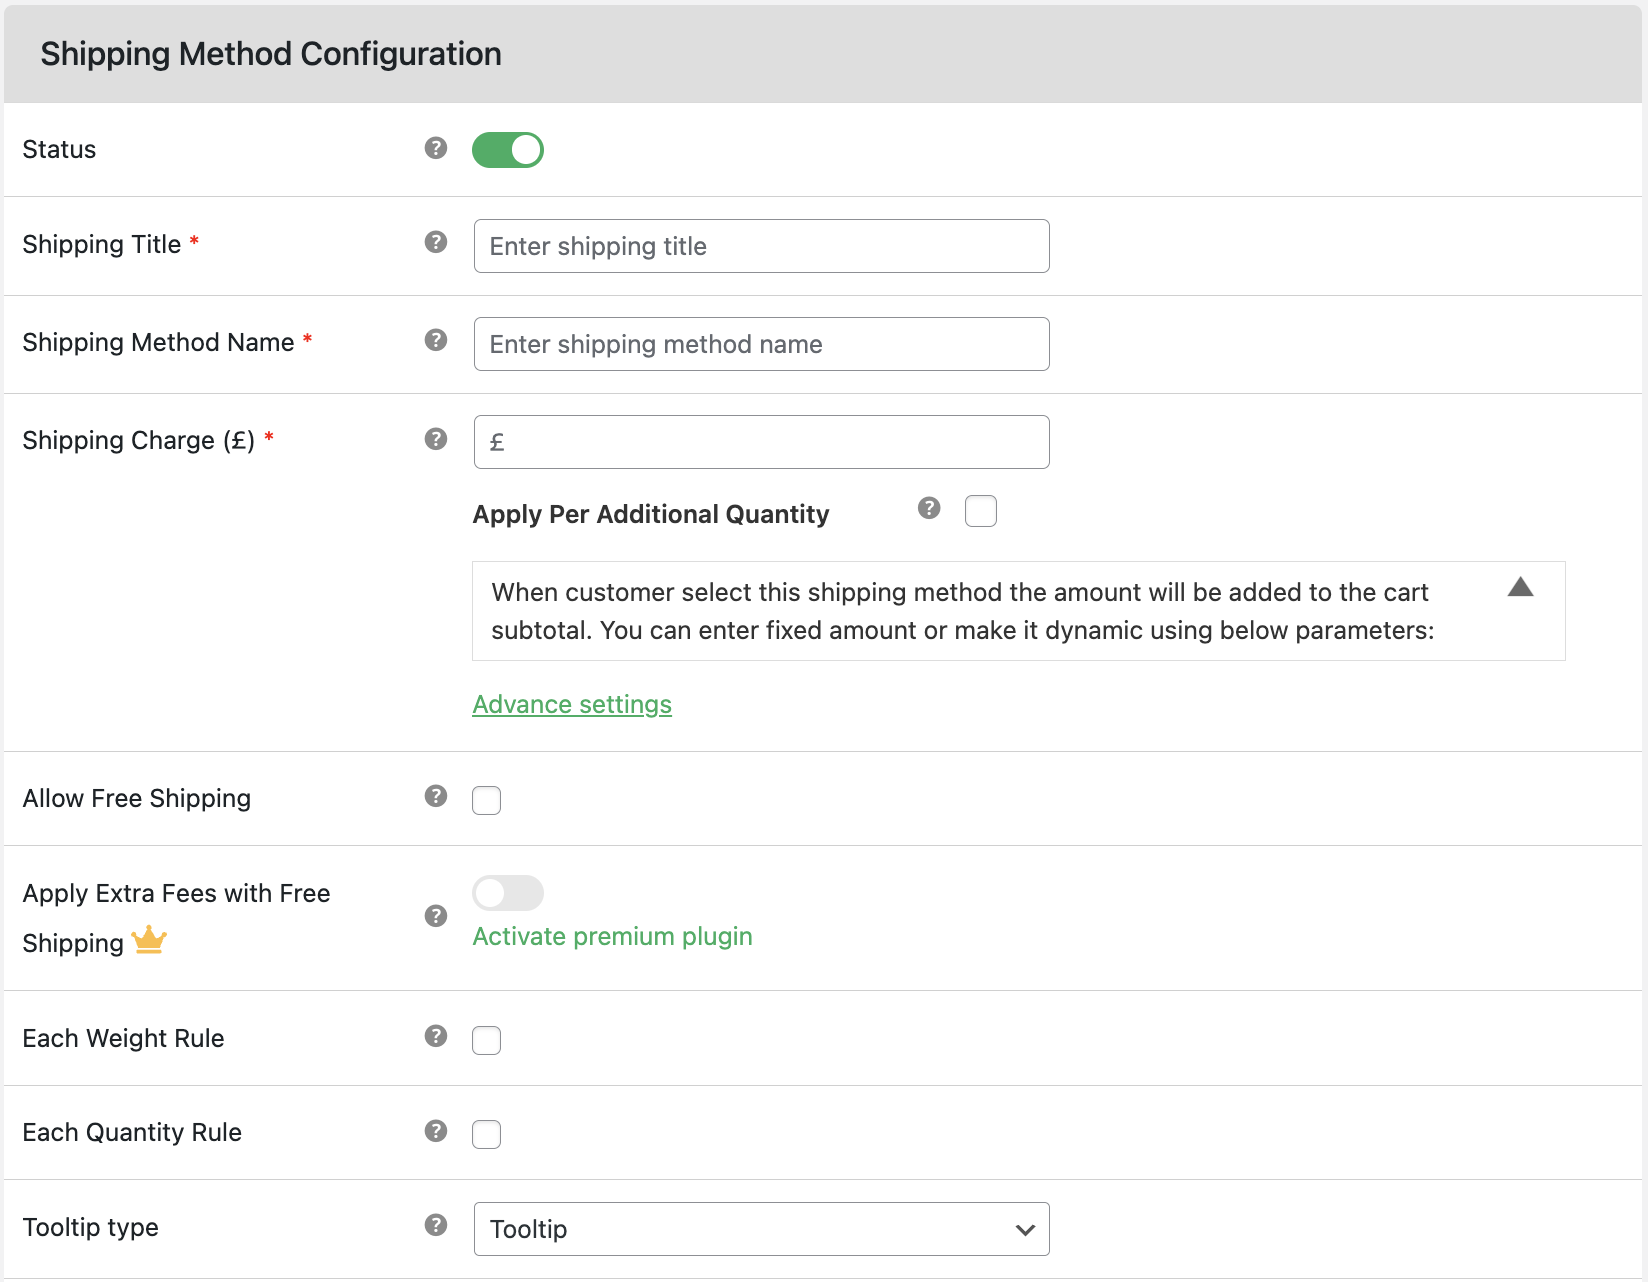Show help for Shipping Charge field
Viewport: 1648px width, 1282px height.
[435, 439]
